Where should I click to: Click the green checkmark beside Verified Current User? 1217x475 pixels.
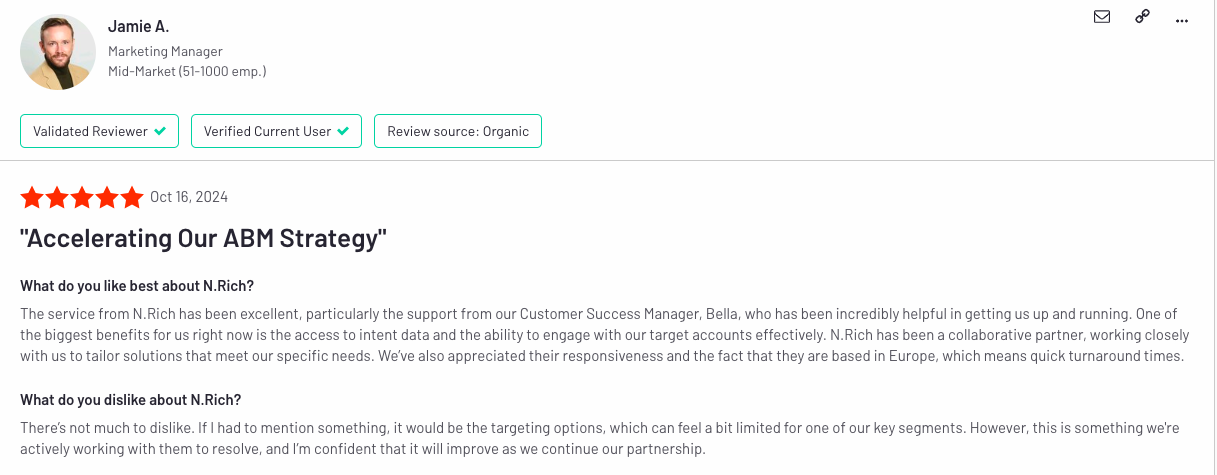[343, 131]
